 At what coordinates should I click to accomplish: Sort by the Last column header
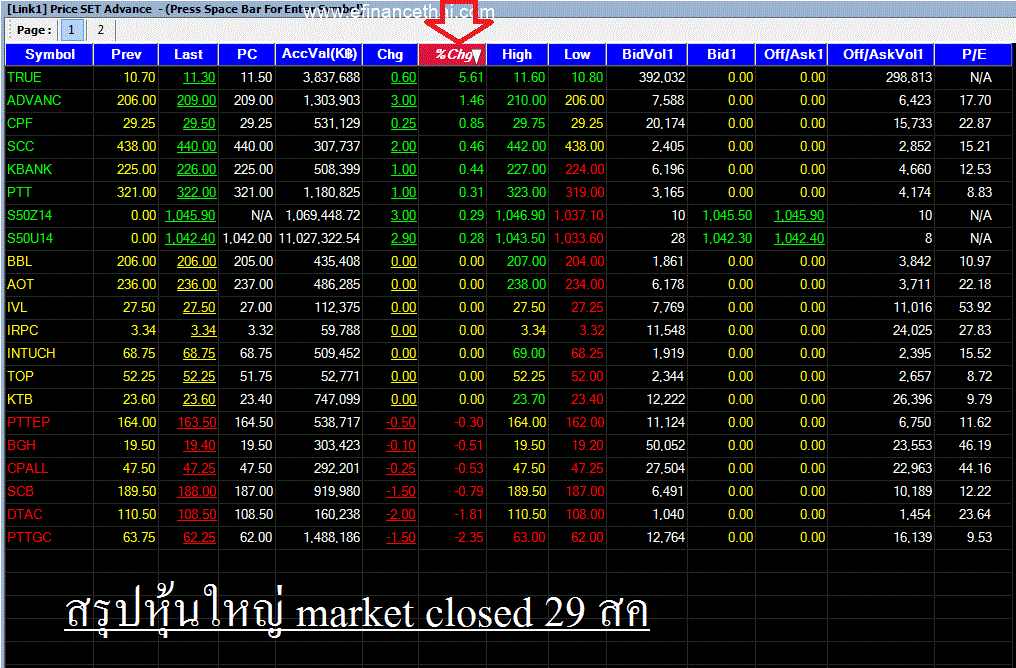click(188, 54)
